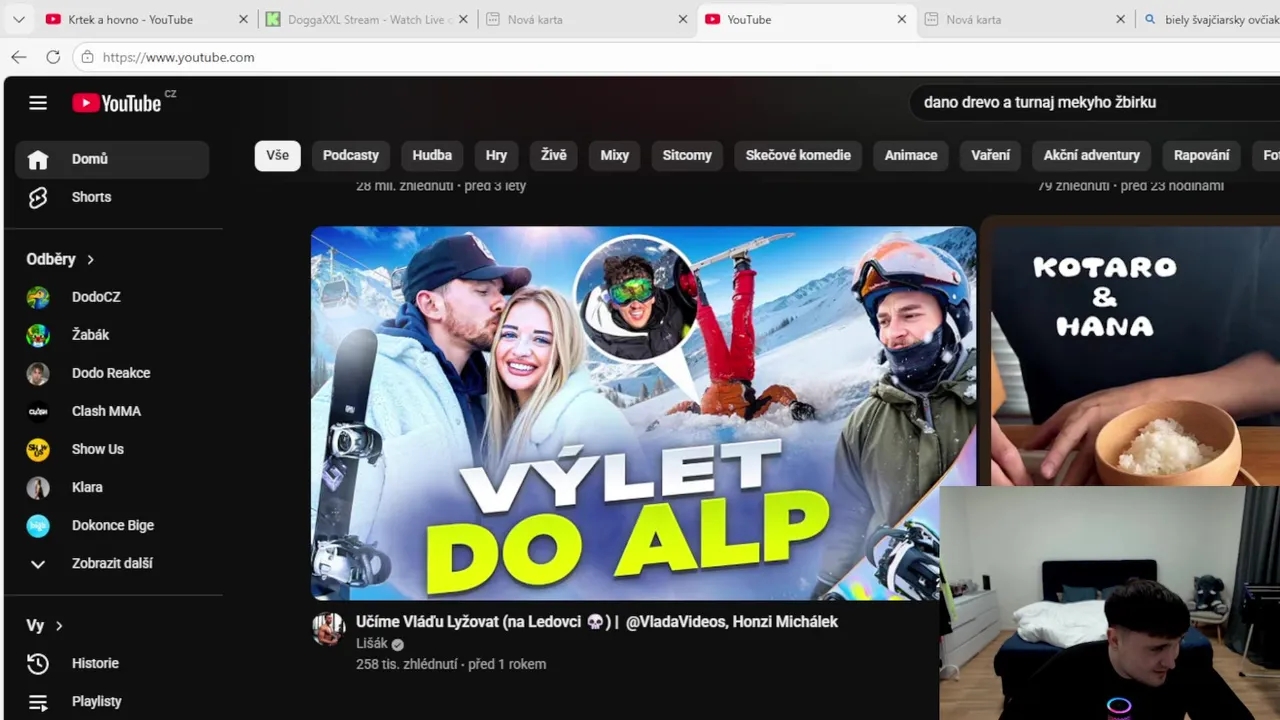Click the Historie clock icon
This screenshot has height=720, width=1280.
[38, 663]
